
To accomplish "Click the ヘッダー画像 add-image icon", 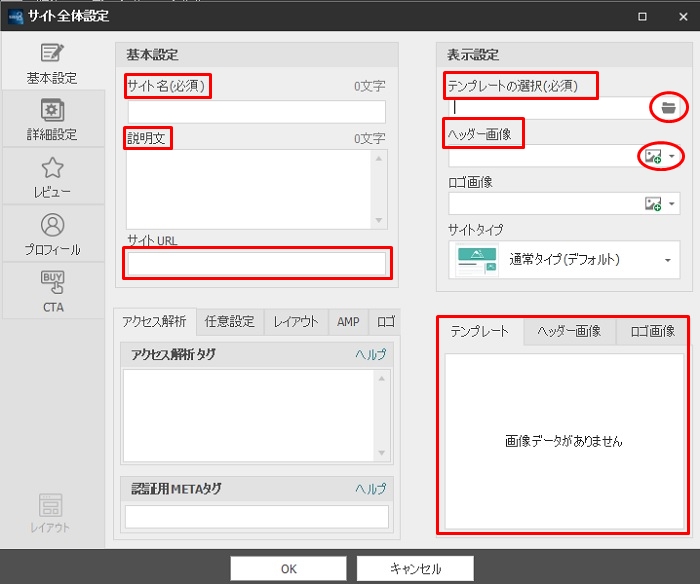I will pos(653,156).
